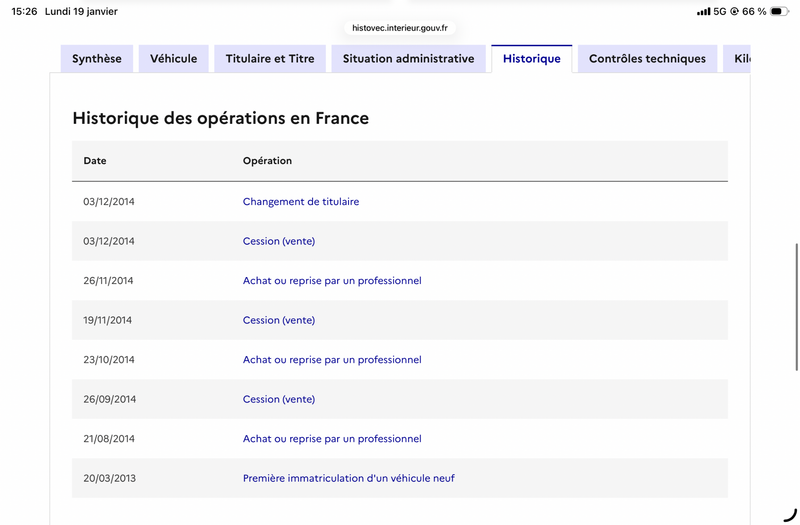Select Cession (vente) dated 19/11/2014
The image size is (800, 525).
(x=278, y=320)
